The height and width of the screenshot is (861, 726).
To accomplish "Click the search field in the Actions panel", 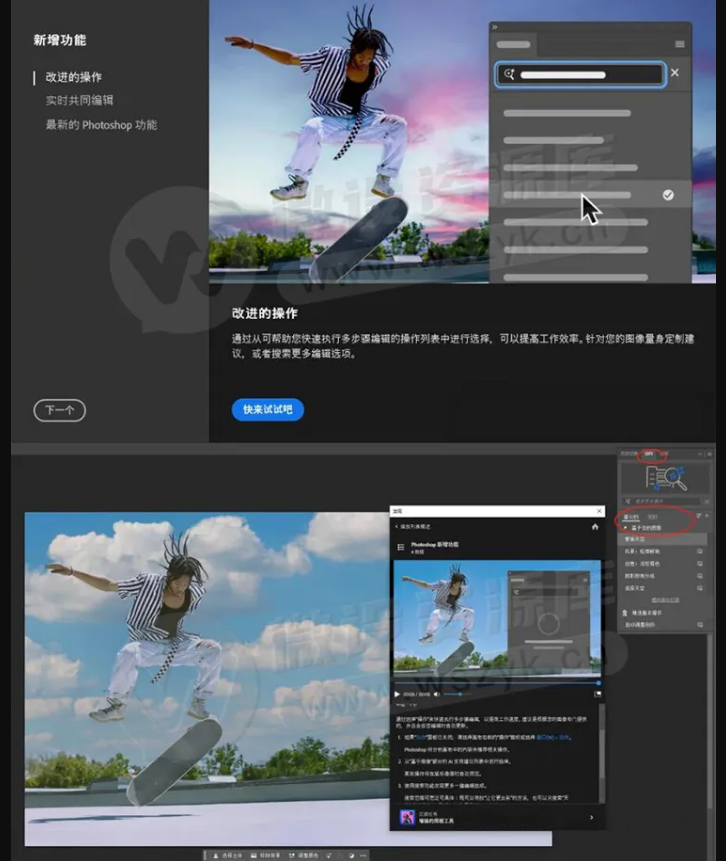I will tap(662, 501).
